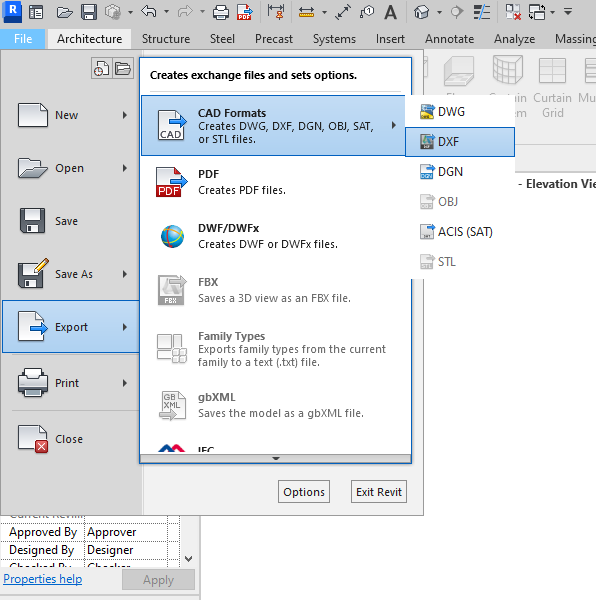596x600 pixels.
Task: Click the Open folder icon in quick access toolbar
Action: point(64,13)
